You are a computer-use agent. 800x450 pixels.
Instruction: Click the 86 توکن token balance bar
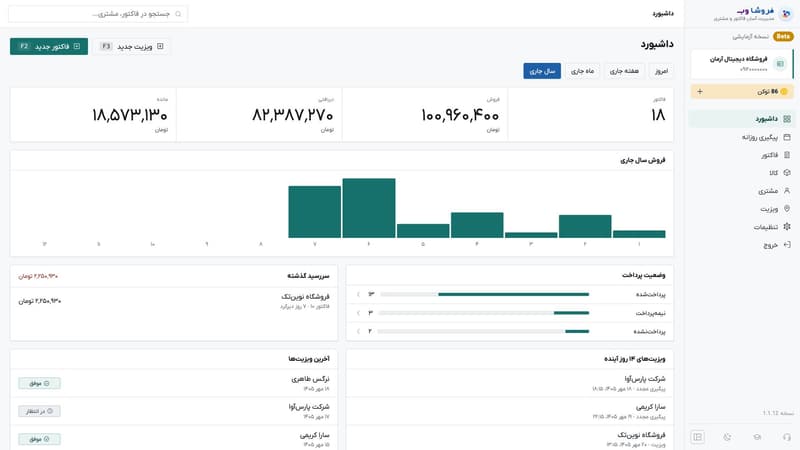[x=742, y=91]
